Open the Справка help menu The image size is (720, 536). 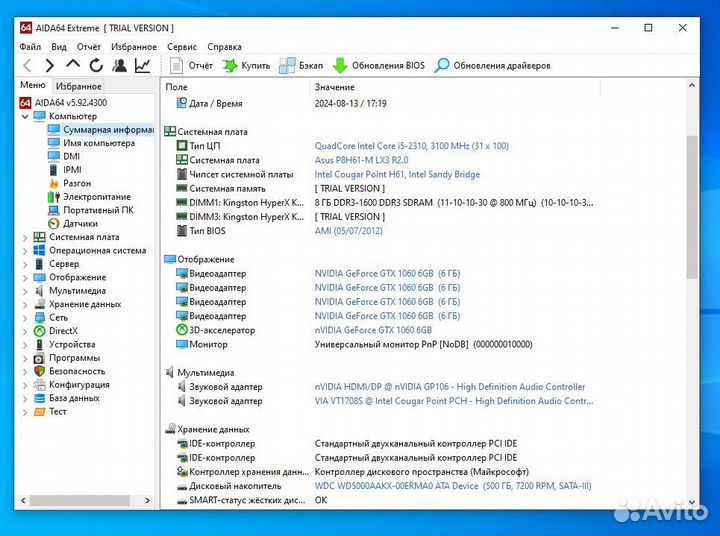tap(225, 47)
